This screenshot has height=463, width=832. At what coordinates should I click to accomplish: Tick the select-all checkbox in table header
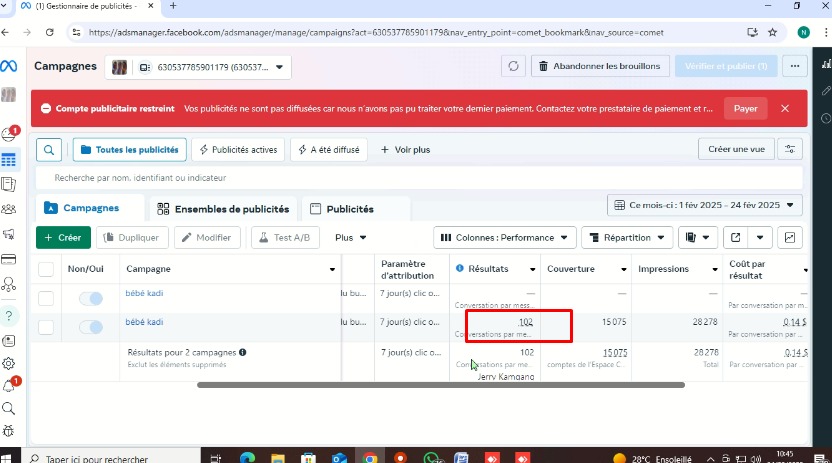coord(46,269)
